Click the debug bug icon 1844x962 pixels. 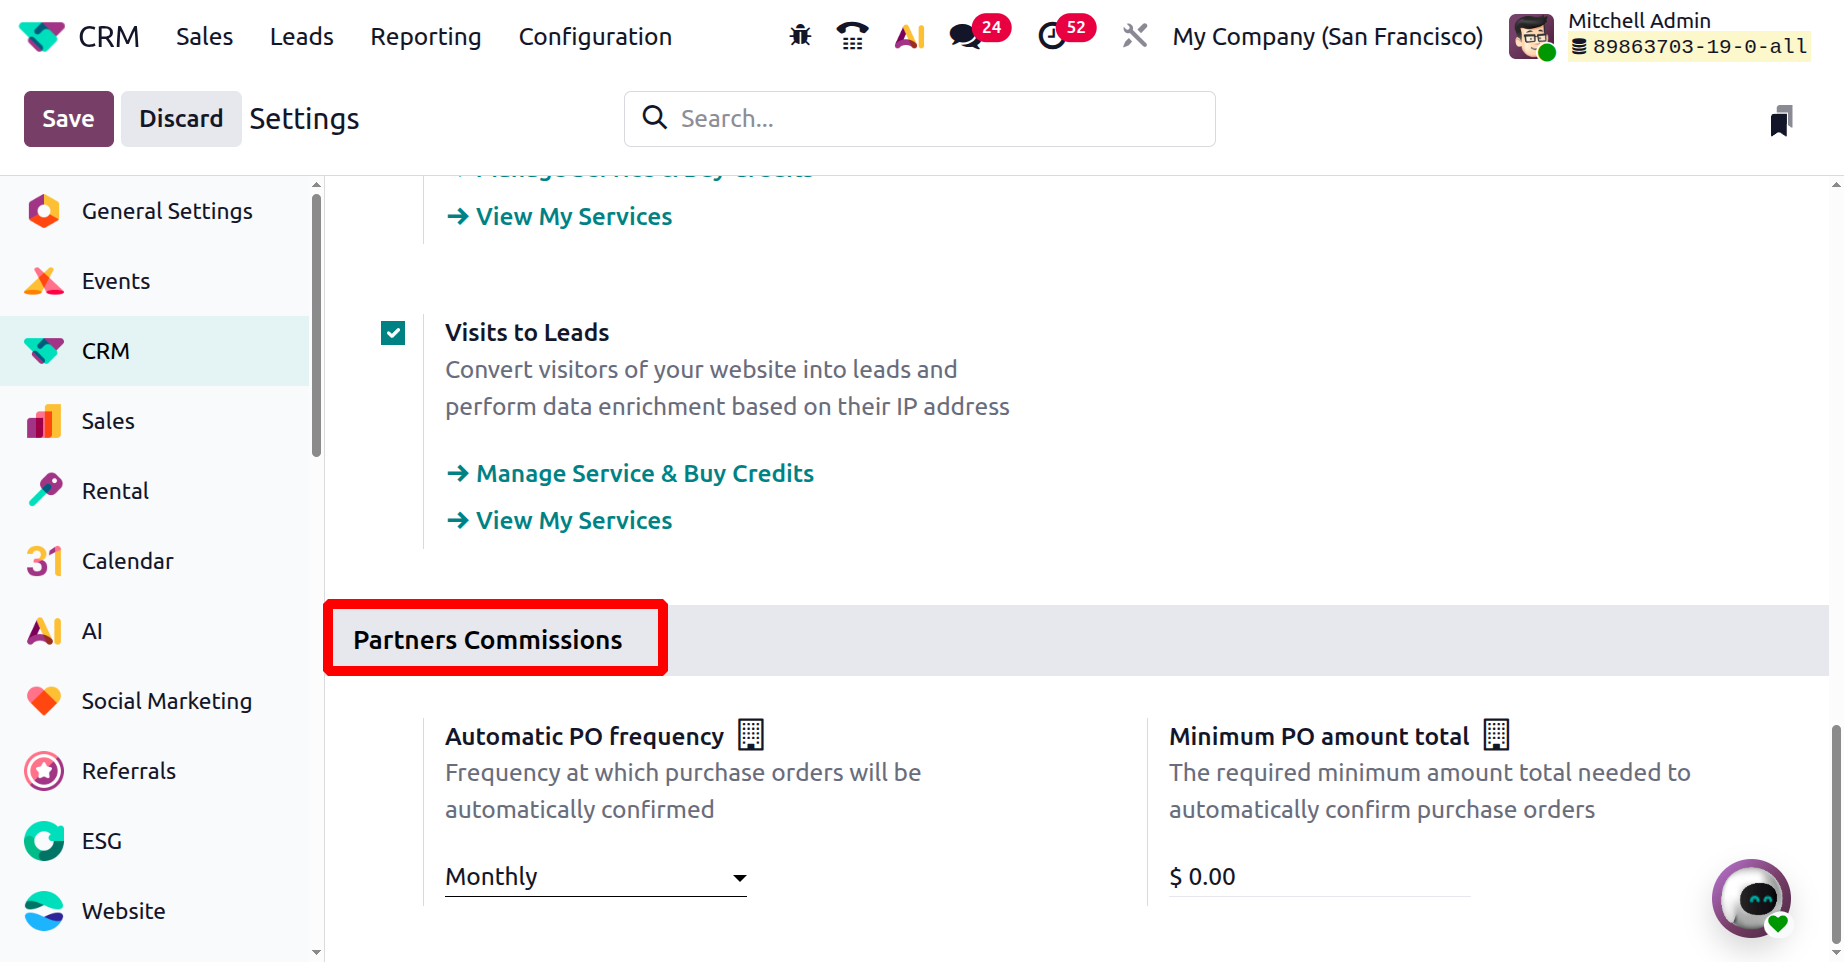[x=800, y=37]
